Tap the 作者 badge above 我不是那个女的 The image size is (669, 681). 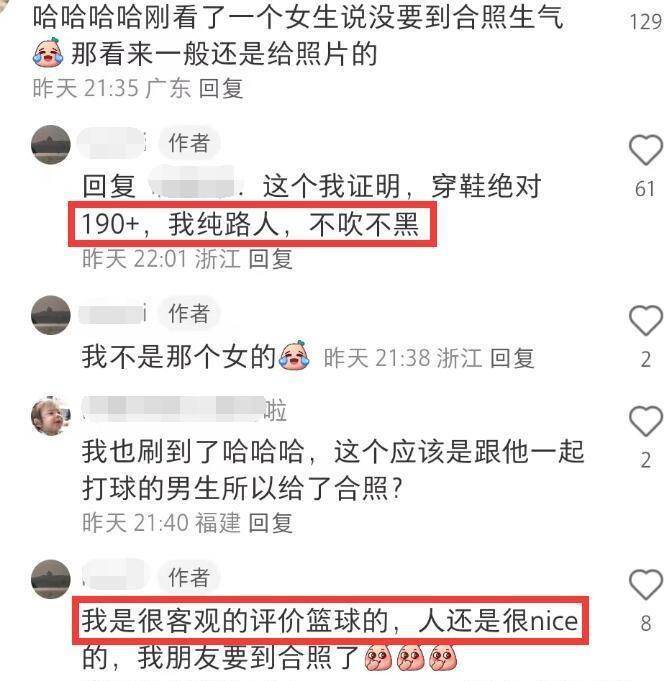coord(189,313)
